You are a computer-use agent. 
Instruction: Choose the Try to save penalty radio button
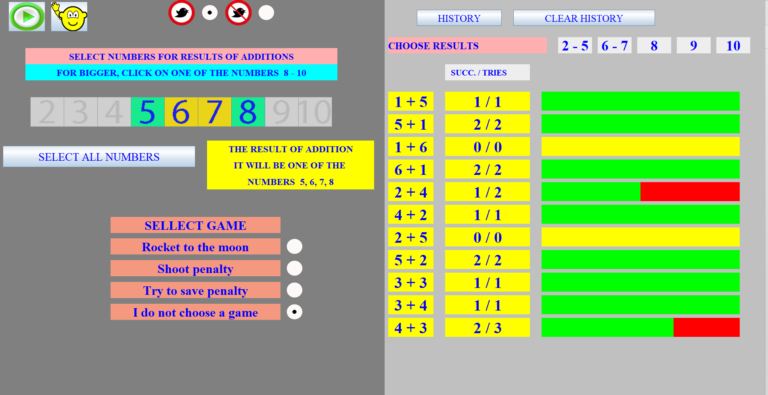click(294, 290)
